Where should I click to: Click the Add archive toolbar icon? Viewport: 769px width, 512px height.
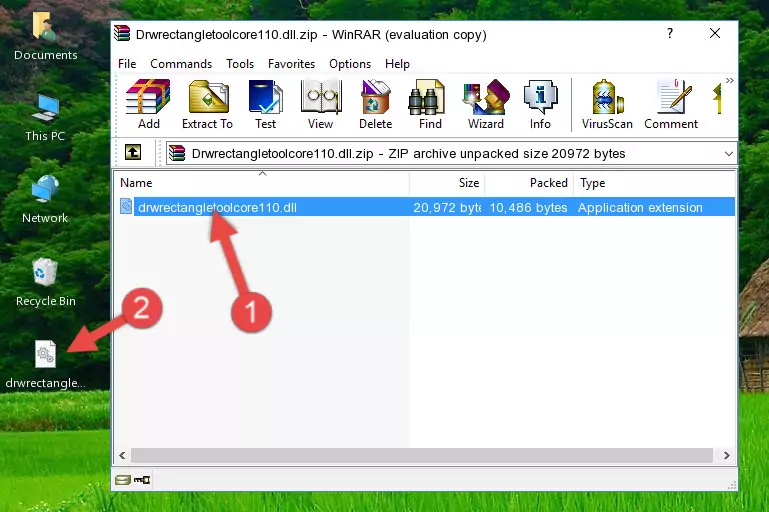coord(148,104)
